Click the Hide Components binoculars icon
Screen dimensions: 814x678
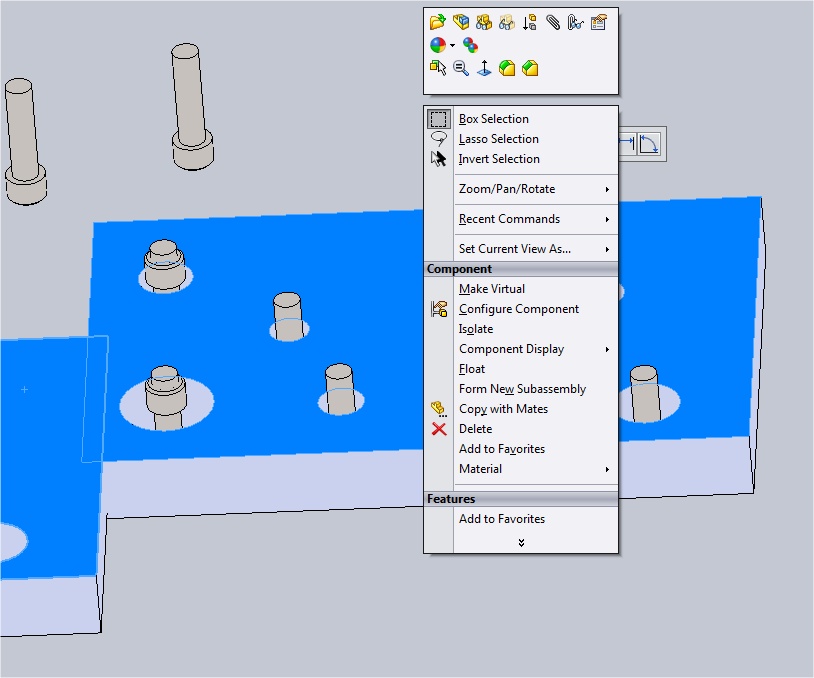484,22
